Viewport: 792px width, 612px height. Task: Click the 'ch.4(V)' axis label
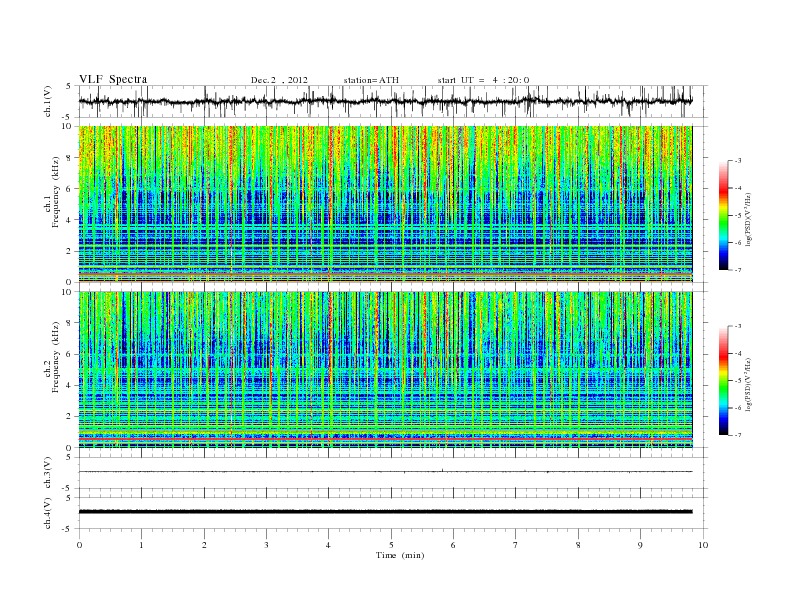pyautogui.click(x=47, y=513)
